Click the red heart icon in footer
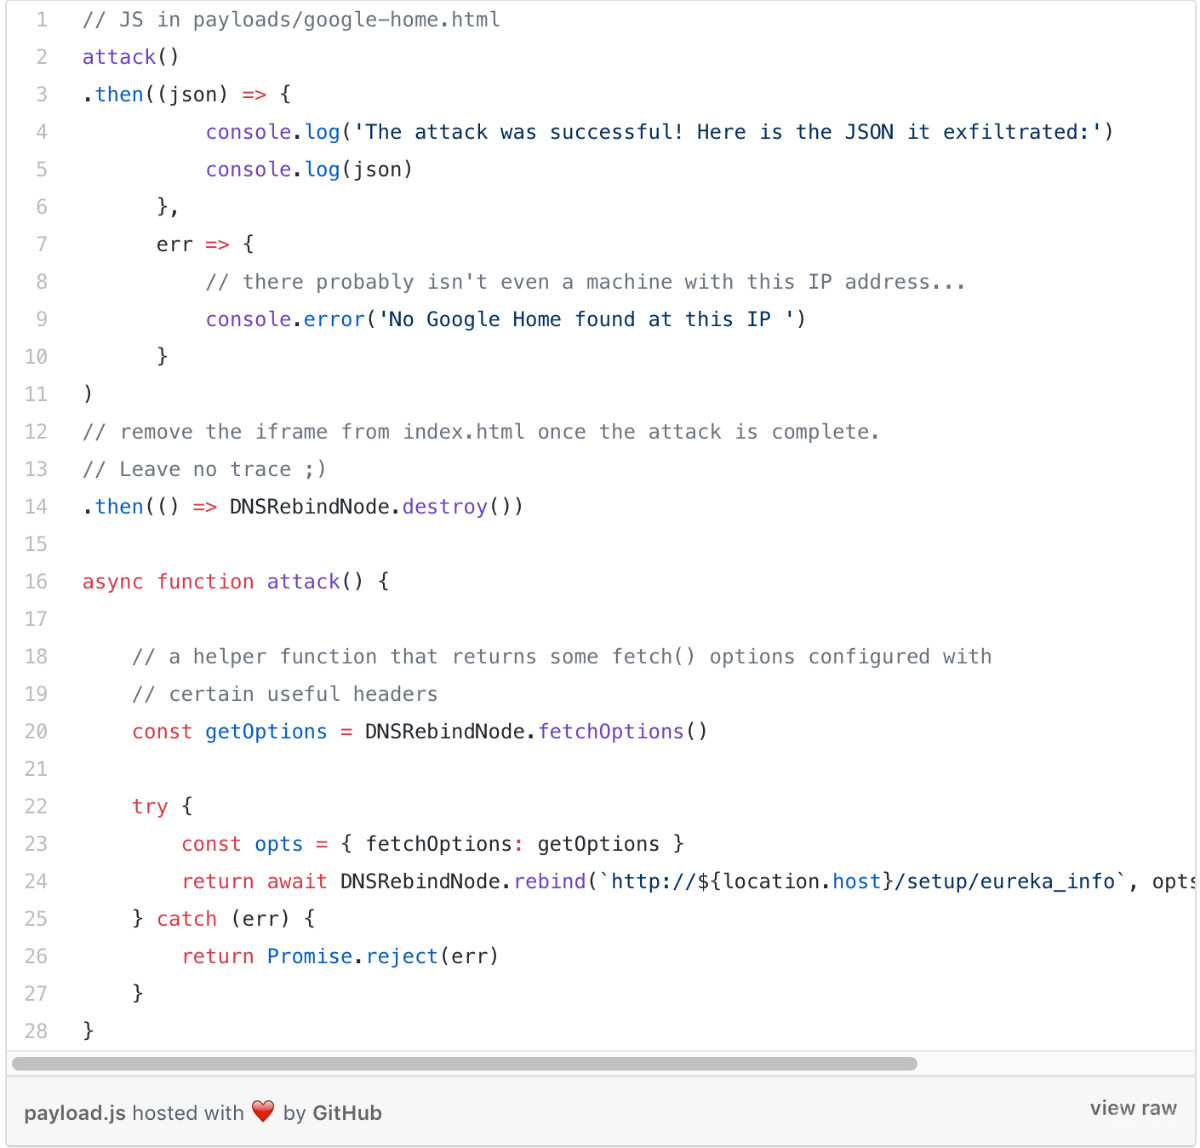 click(x=263, y=1112)
